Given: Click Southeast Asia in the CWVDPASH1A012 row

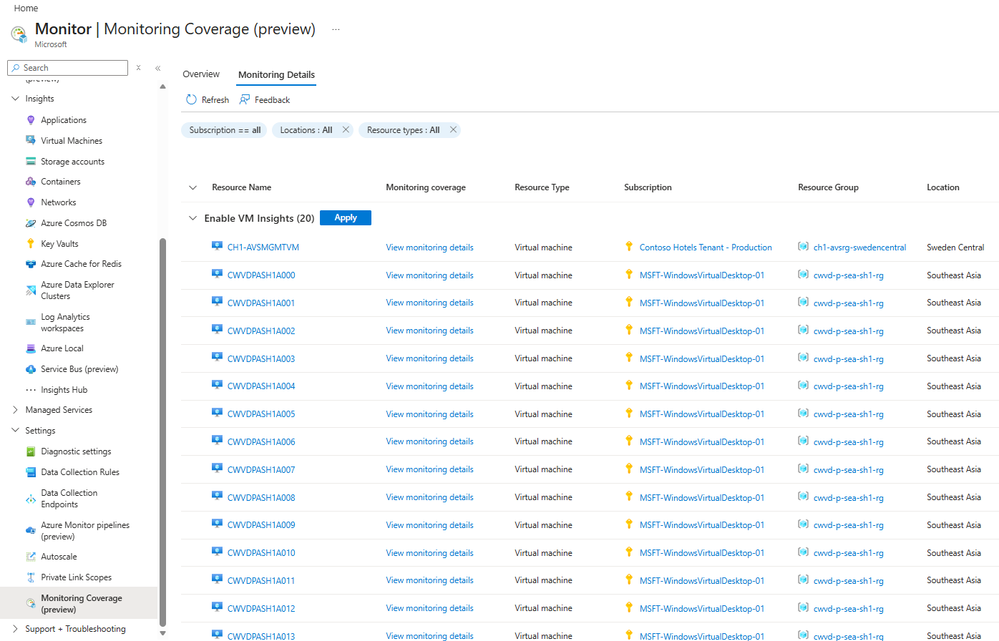Looking at the screenshot, I should [954, 609].
